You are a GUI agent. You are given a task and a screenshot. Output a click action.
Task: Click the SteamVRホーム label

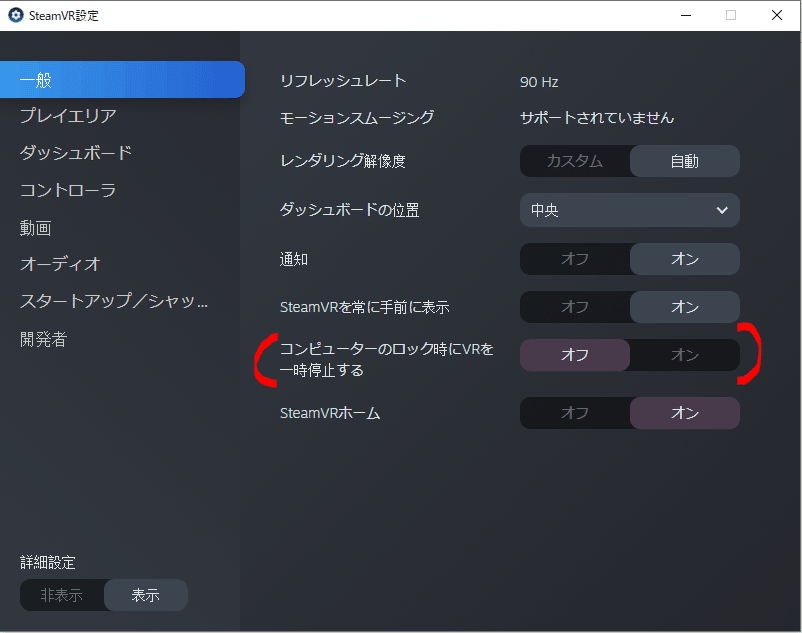(330, 413)
